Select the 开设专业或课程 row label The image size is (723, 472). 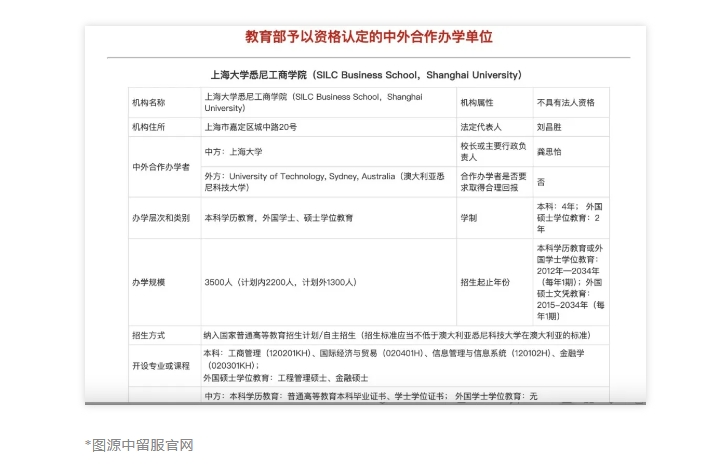coord(161,366)
